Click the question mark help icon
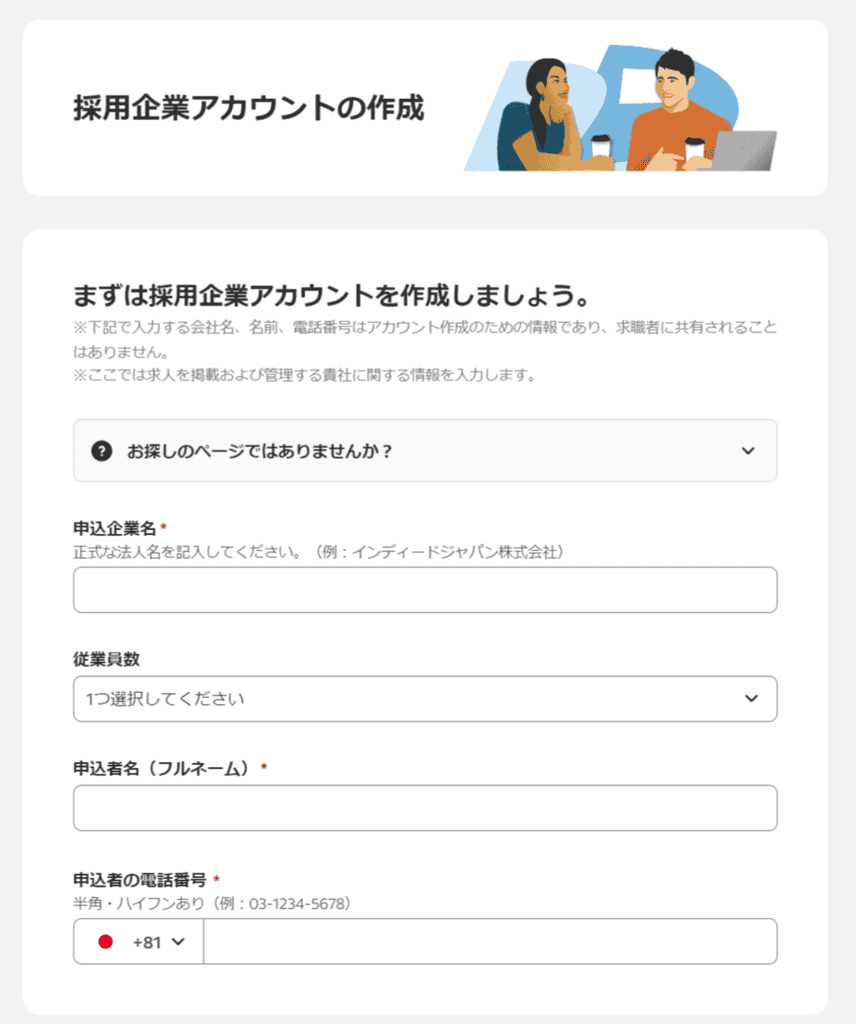This screenshot has width=856, height=1024. tap(101, 451)
